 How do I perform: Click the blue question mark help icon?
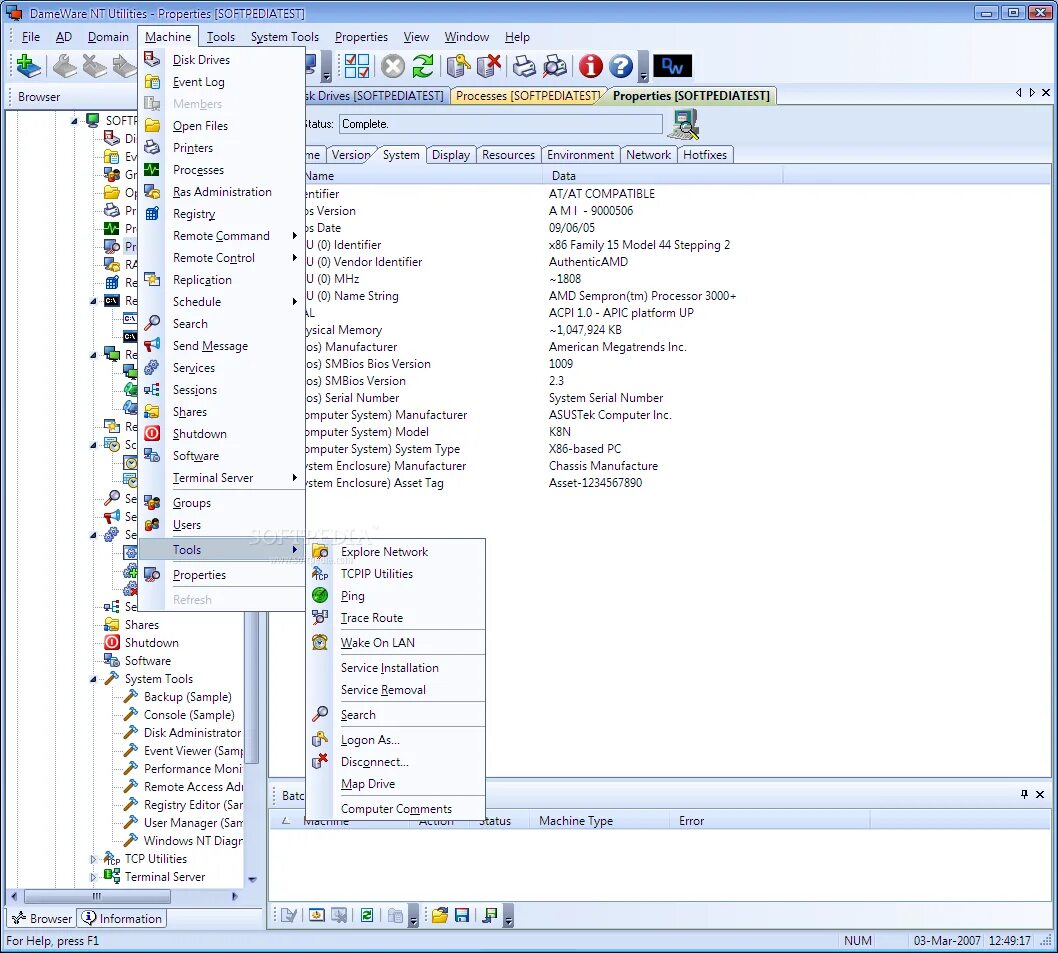(x=621, y=66)
